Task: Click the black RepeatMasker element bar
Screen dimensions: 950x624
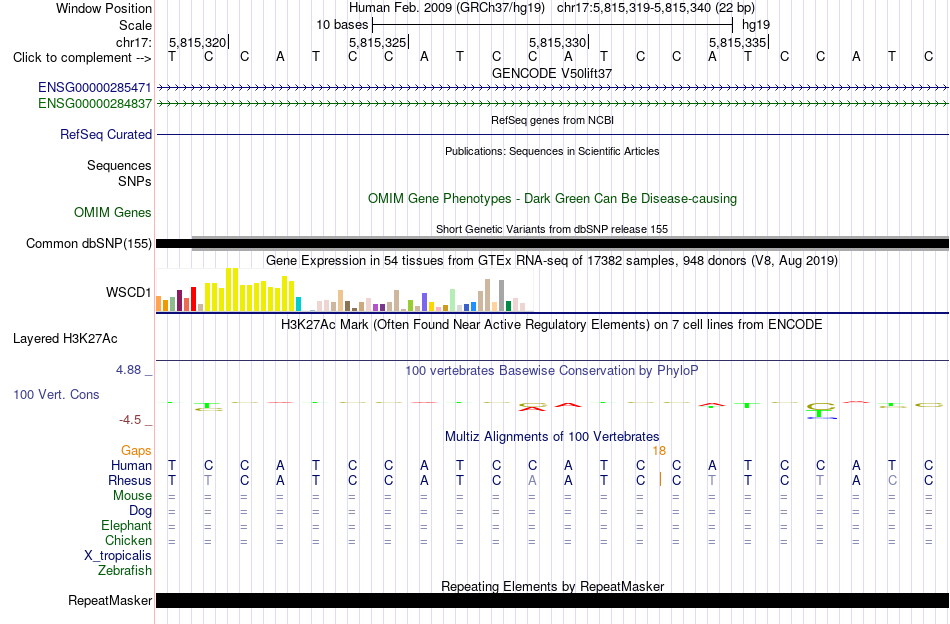Action: click(552, 600)
